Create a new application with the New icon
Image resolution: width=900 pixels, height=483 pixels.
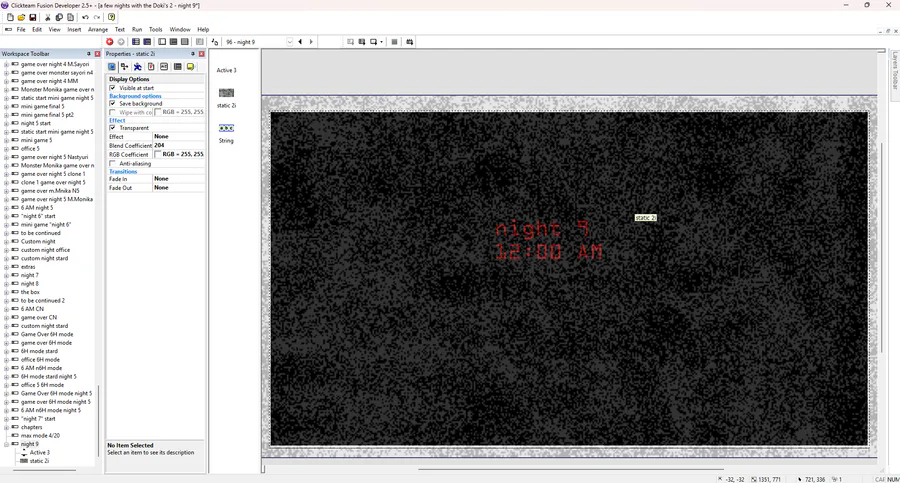pos(10,17)
